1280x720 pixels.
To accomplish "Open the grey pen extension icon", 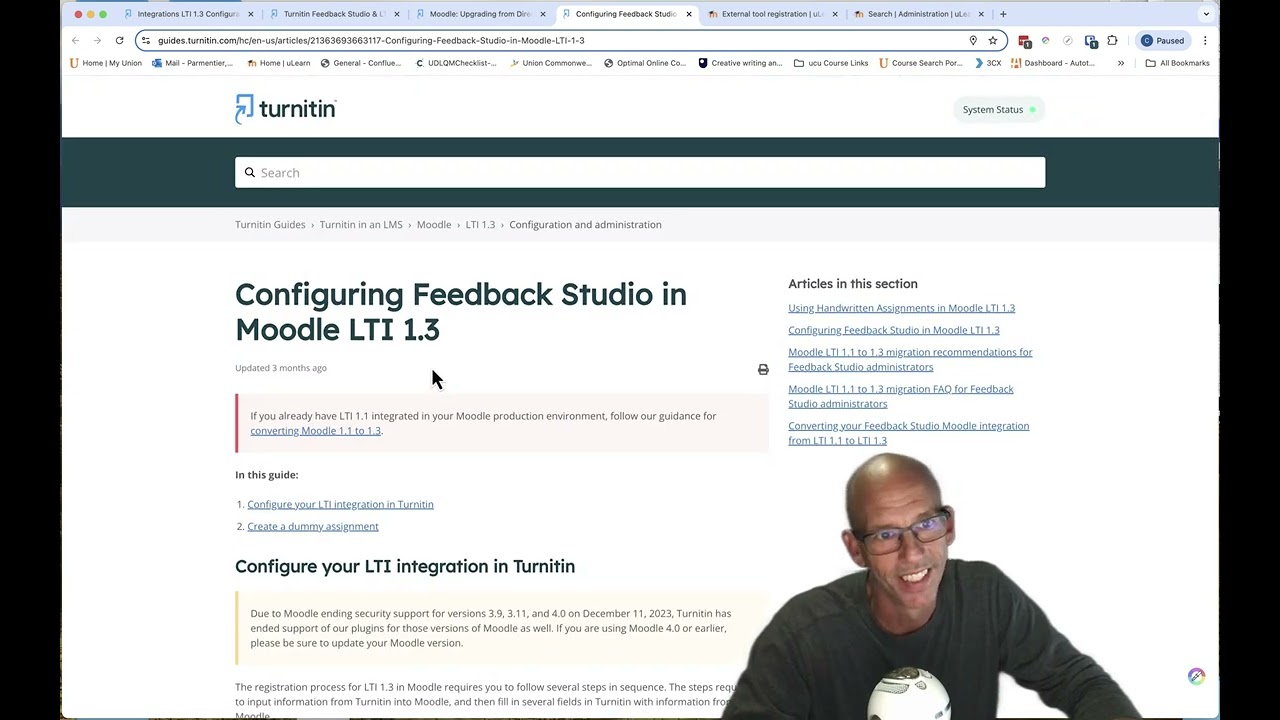I will 1068,41.
